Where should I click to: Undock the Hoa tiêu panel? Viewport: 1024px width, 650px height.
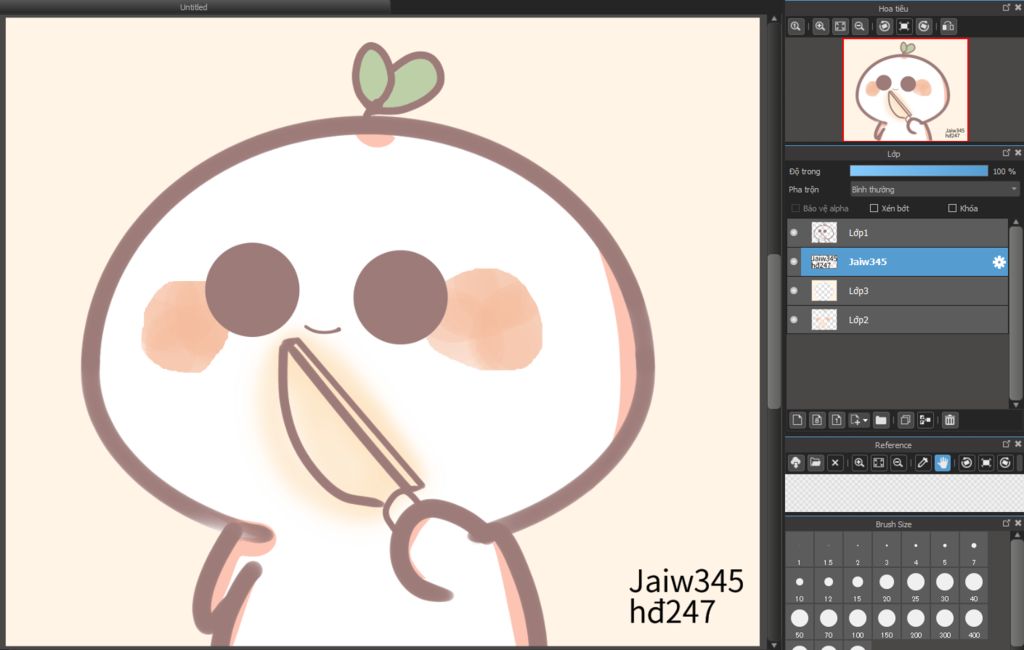pyautogui.click(x=1006, y=8)
